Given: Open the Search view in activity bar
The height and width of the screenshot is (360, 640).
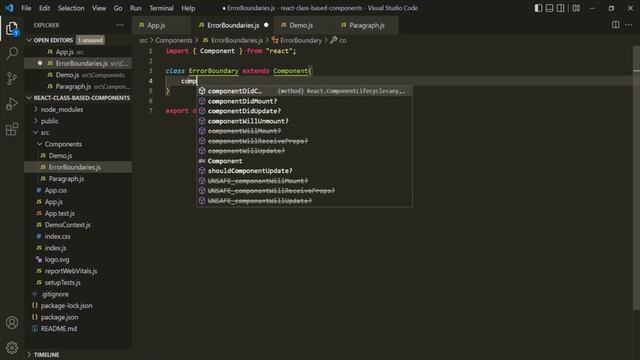Looking at the screenshot, I should pos(12,53).
